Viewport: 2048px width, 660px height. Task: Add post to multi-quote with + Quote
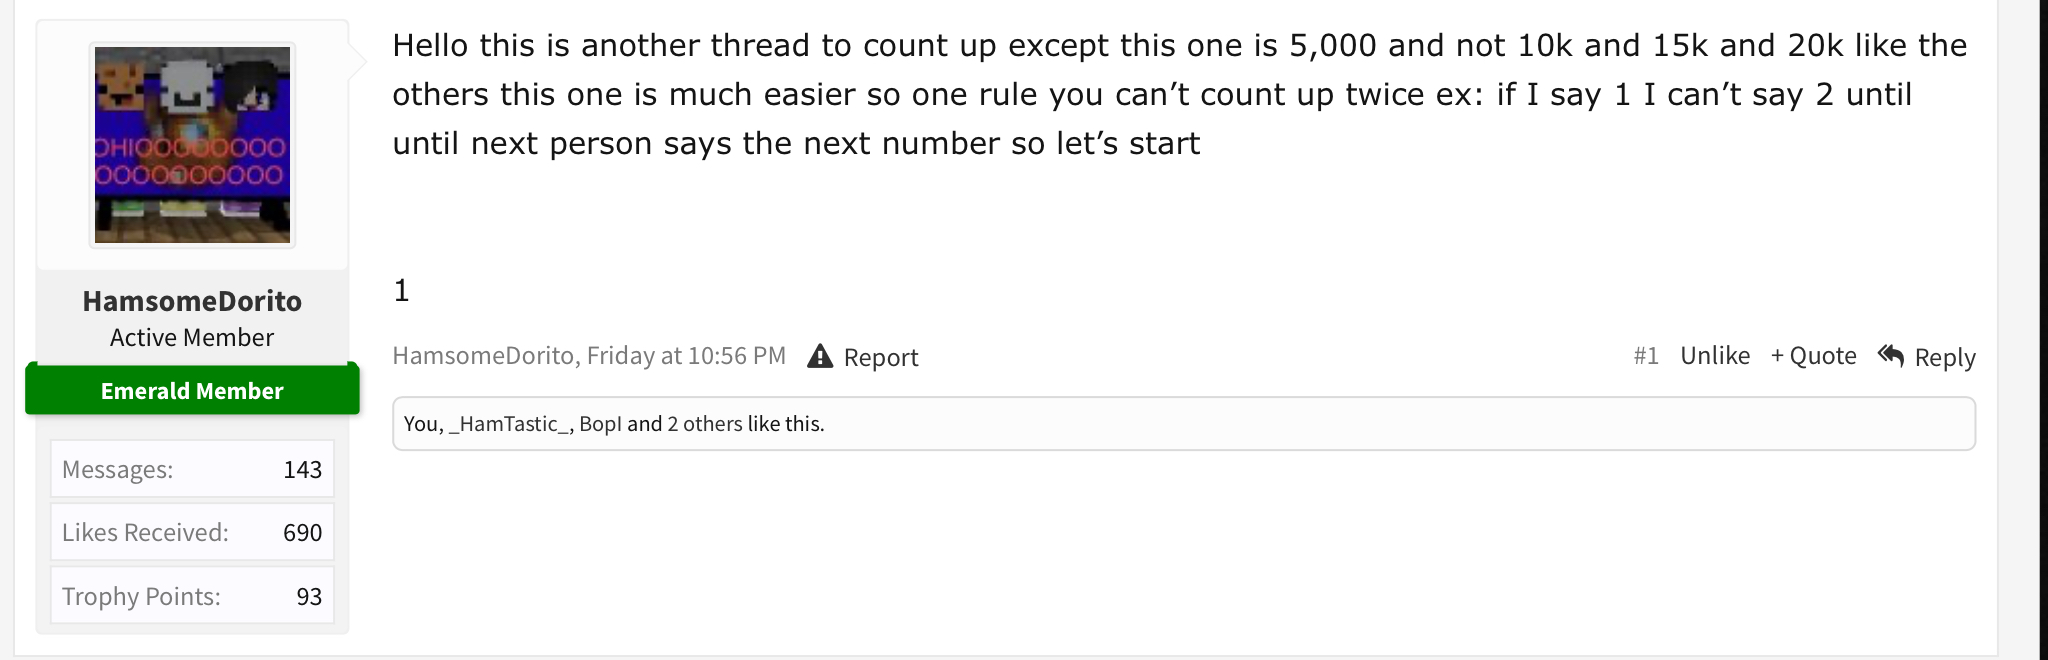coord(1813,356)
